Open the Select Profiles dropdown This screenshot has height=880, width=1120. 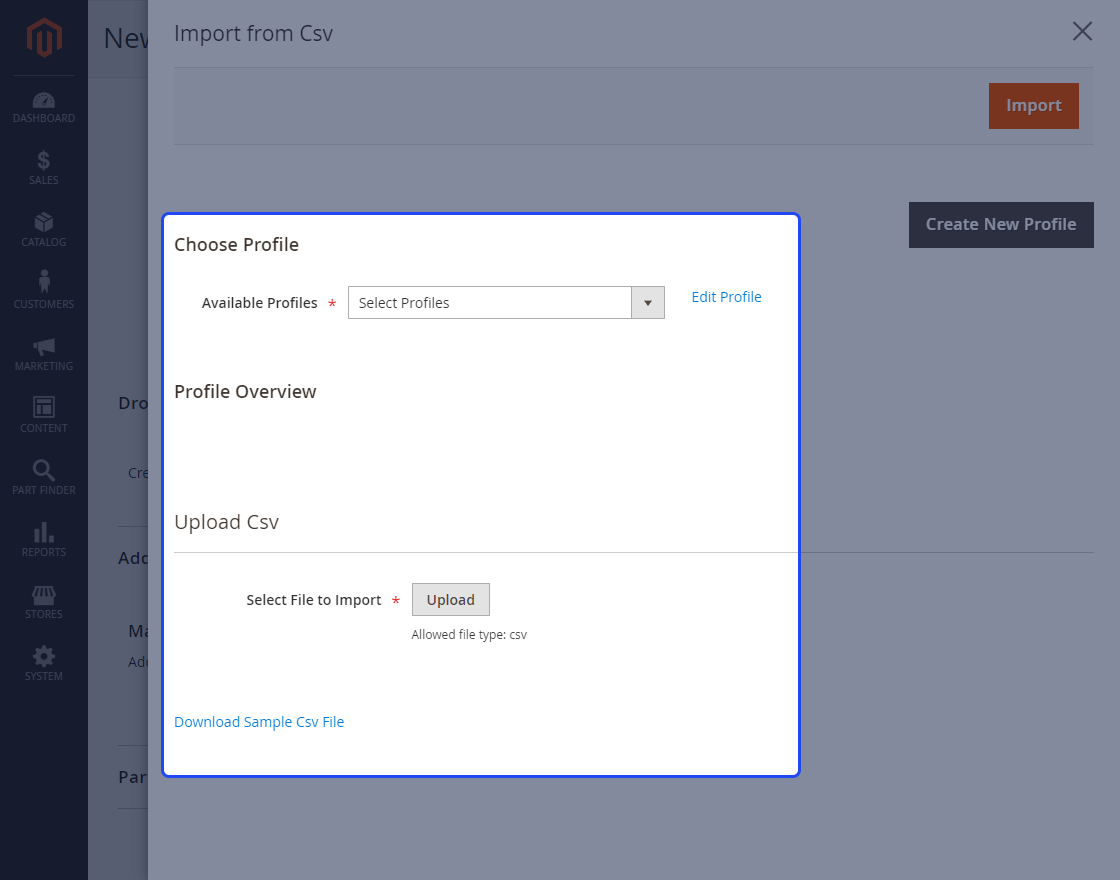click(x=506, y=303)
